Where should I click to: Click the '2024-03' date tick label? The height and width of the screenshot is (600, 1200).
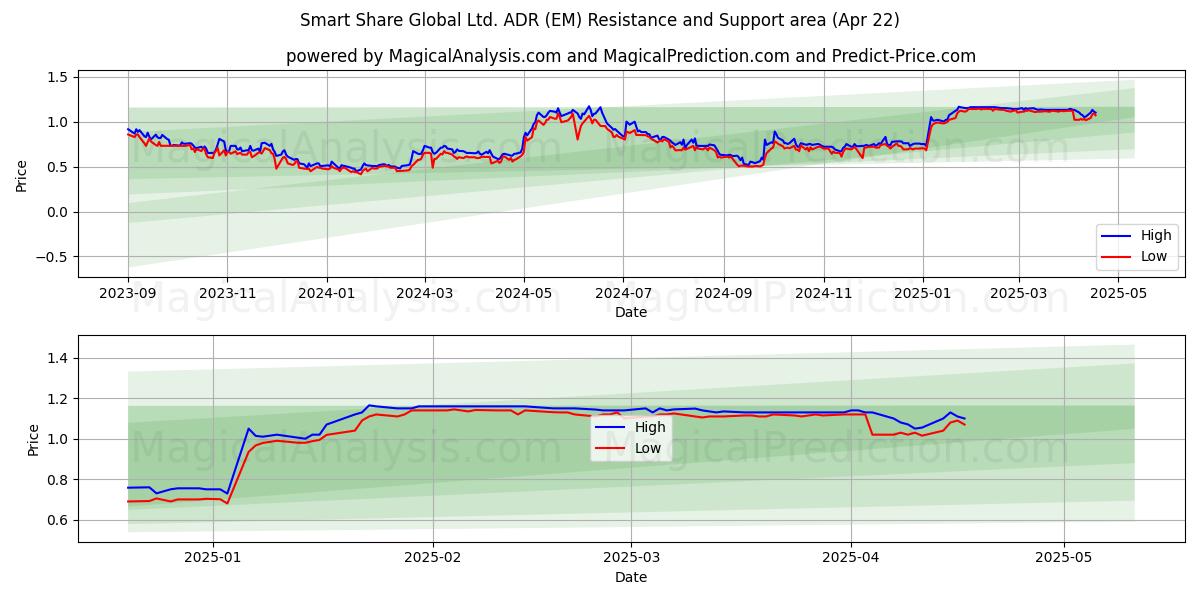424,294
